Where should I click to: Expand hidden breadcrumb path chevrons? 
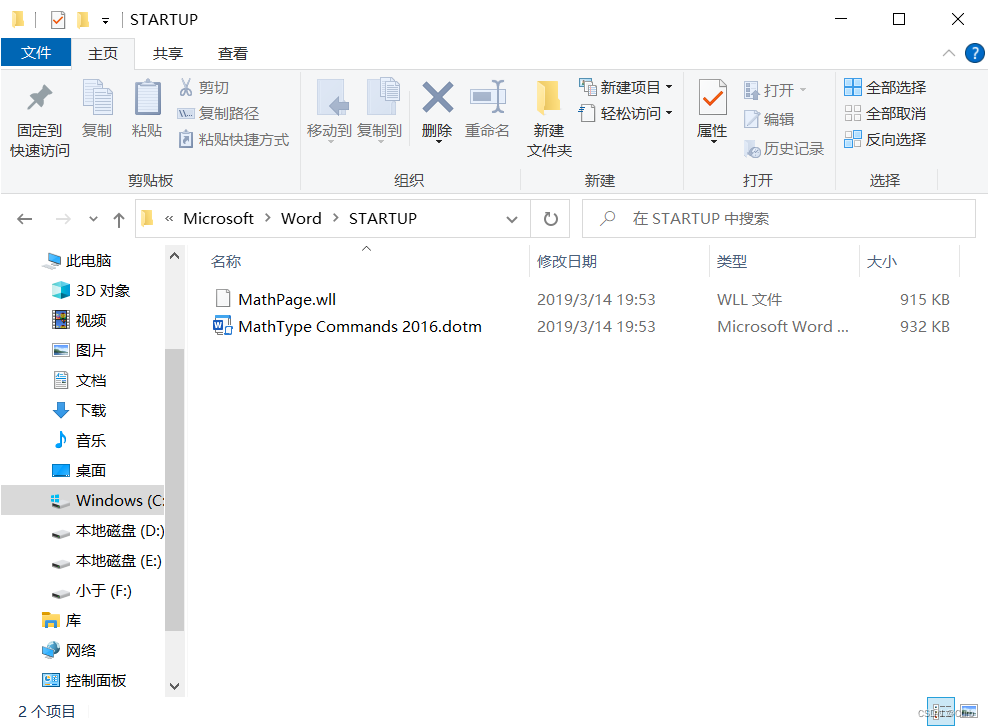[x=169, y=219]
